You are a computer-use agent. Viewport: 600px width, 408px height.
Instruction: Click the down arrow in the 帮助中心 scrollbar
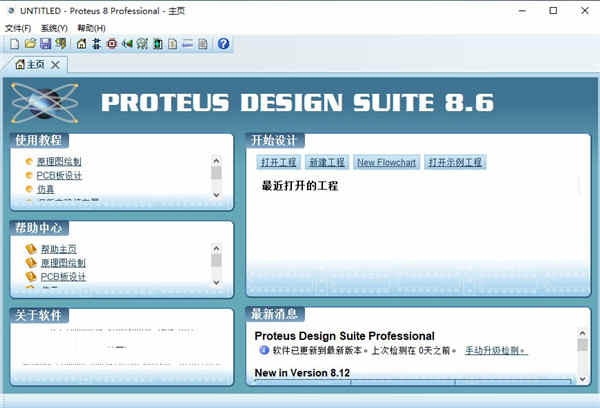[216, 282]
